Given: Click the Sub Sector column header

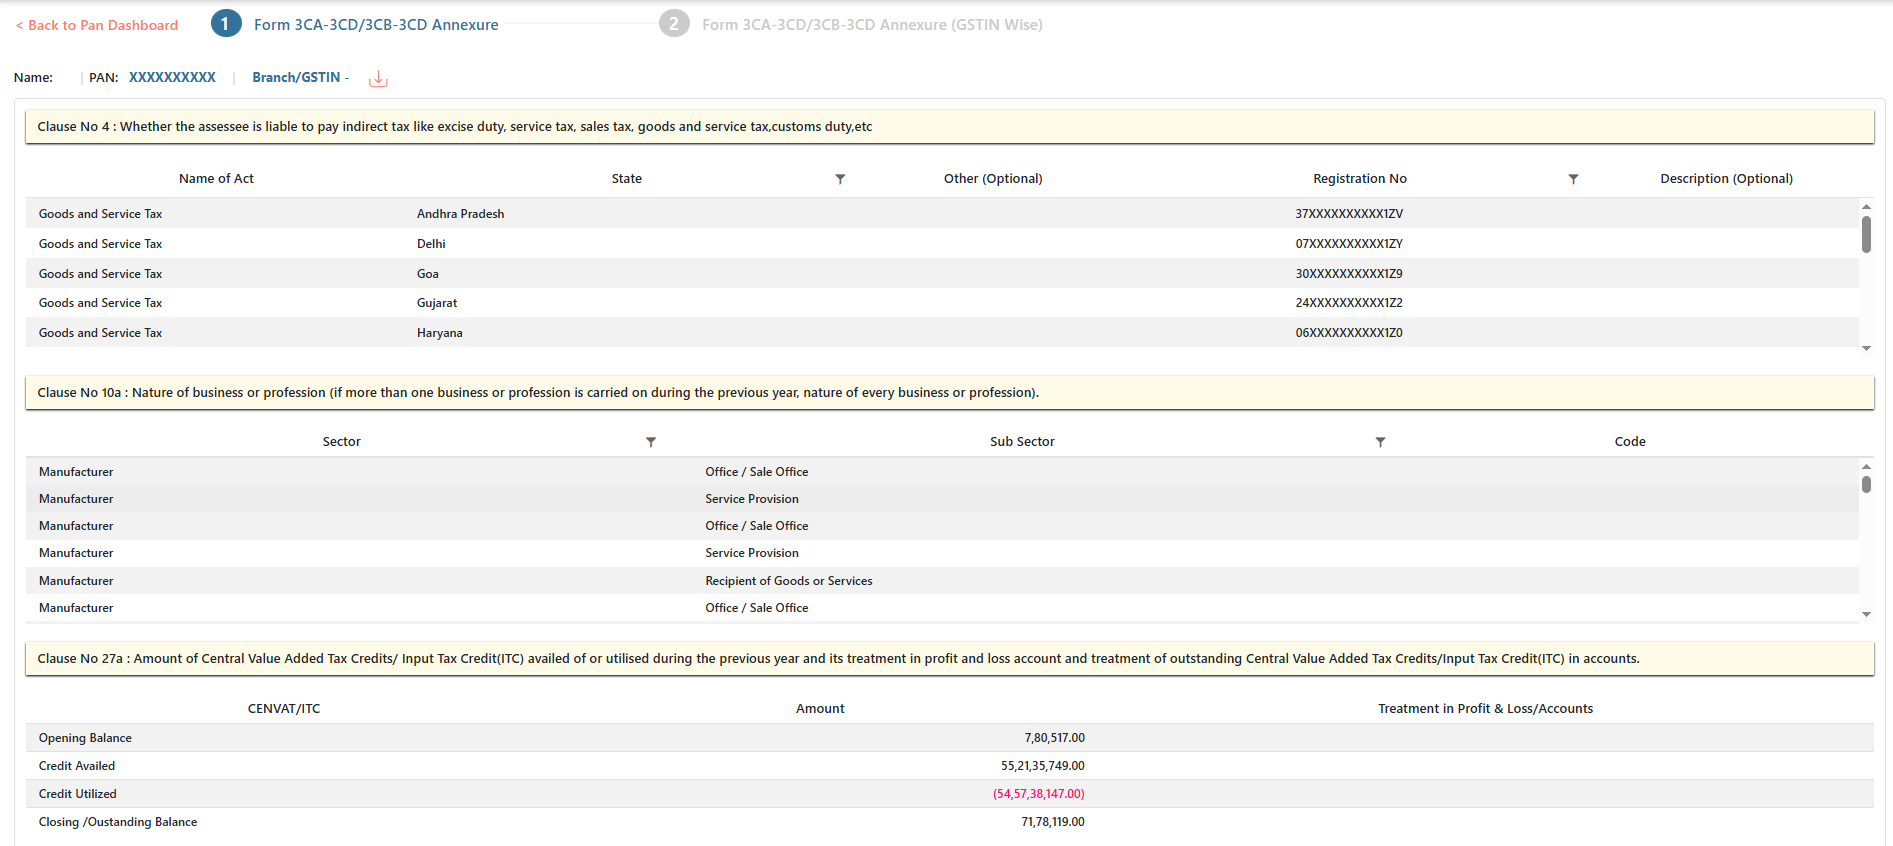Looking at the screenshot, I should 1022,442.
